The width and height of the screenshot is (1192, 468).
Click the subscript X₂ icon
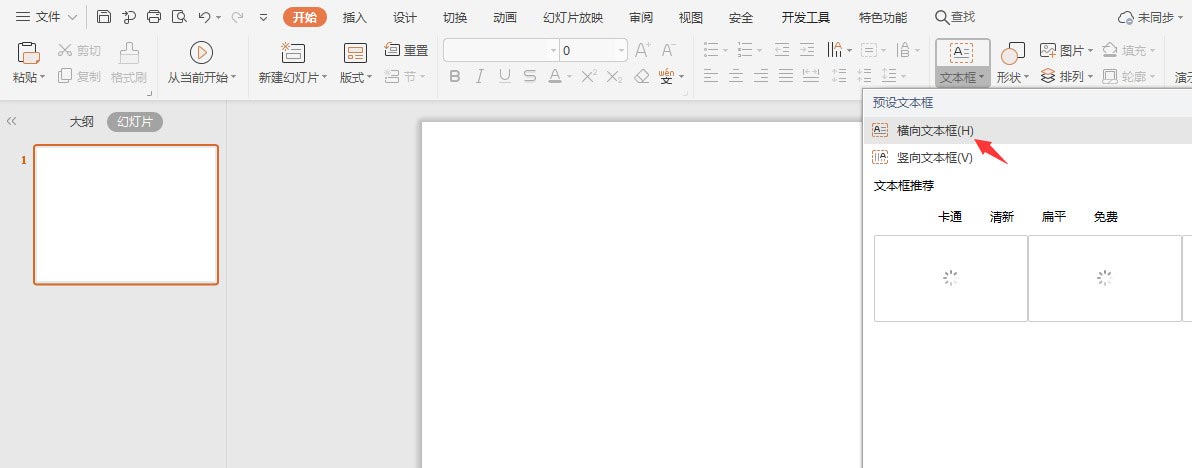pos(614,76)
